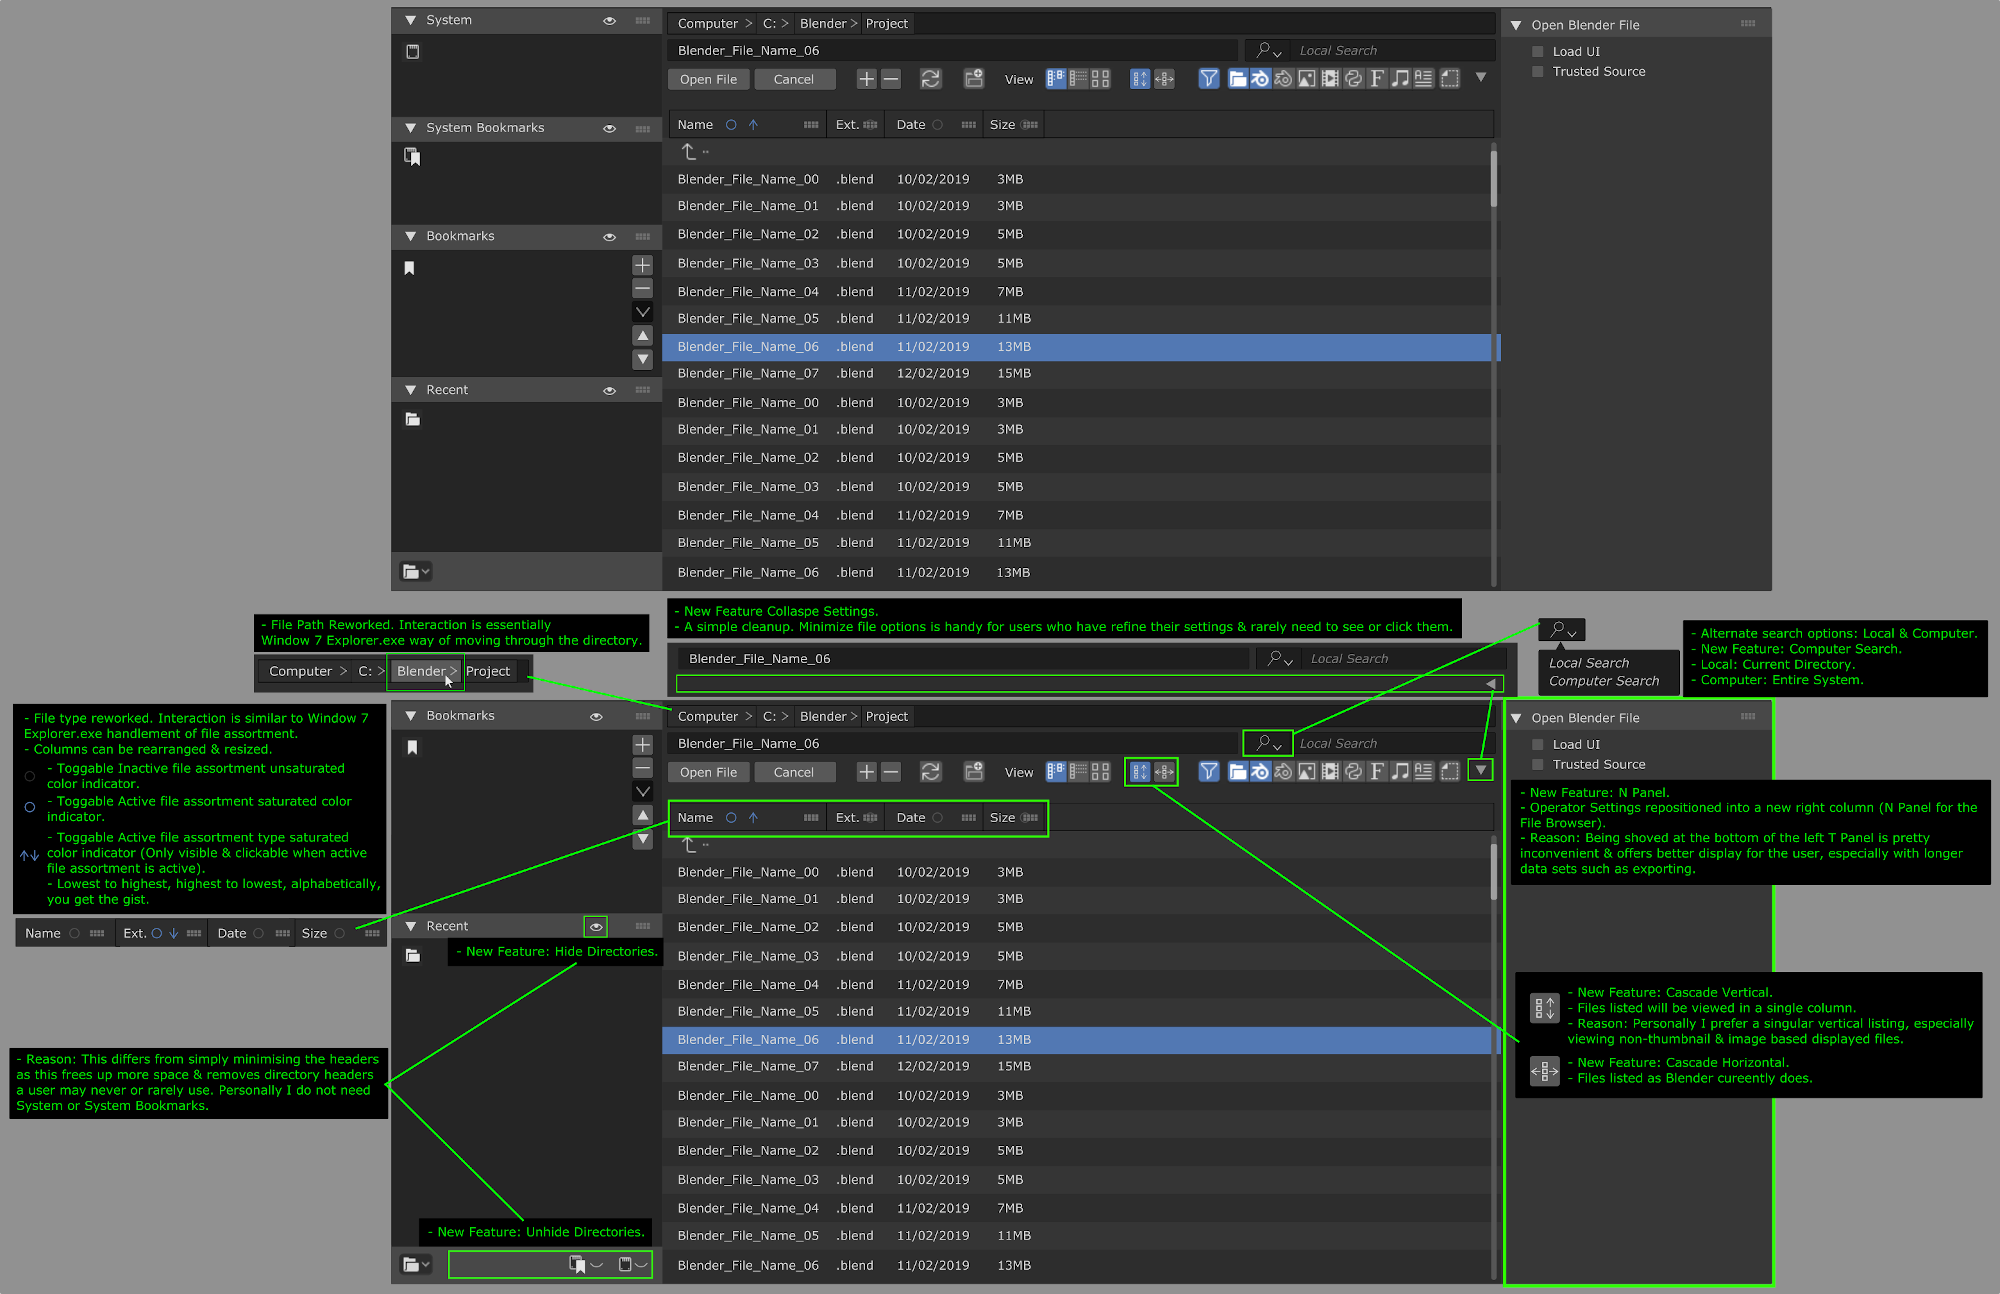Move bookmark down arrow in top Bookmarks panel
2000x1294 pixels.
tap(643, 359)
